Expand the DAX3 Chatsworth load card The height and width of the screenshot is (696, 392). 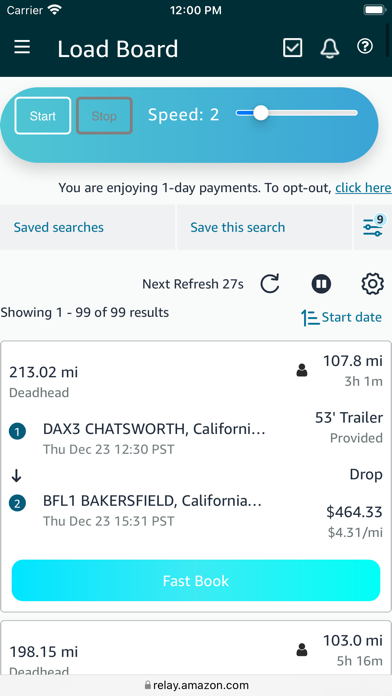[x=196, y=448]
